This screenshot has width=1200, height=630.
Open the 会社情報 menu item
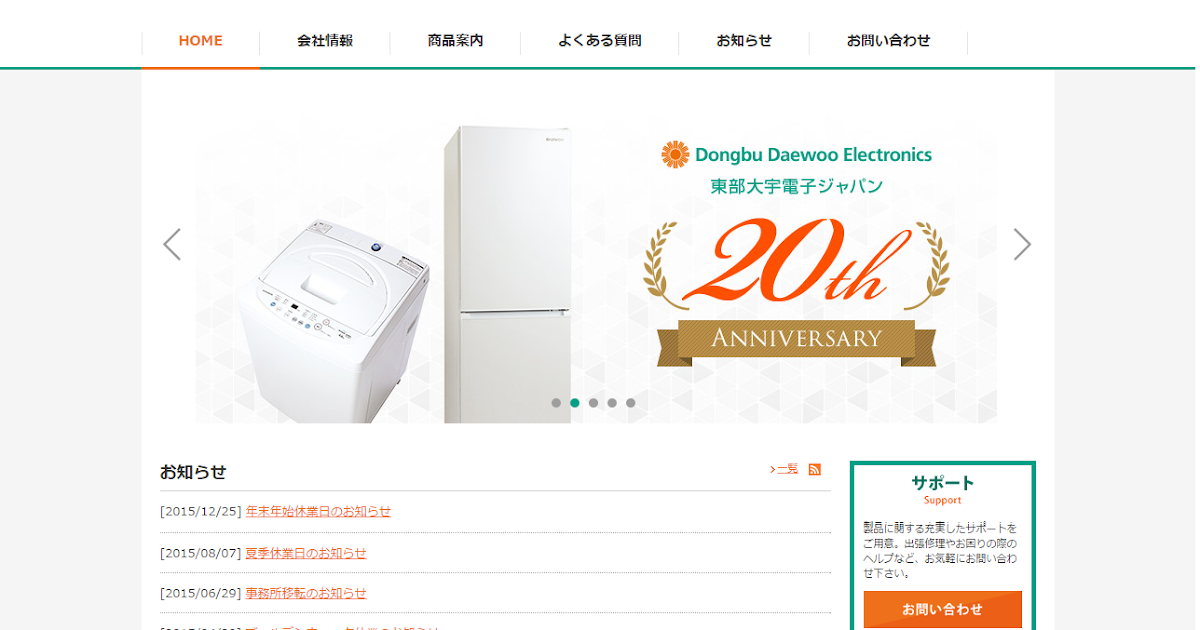coord(325,41)
